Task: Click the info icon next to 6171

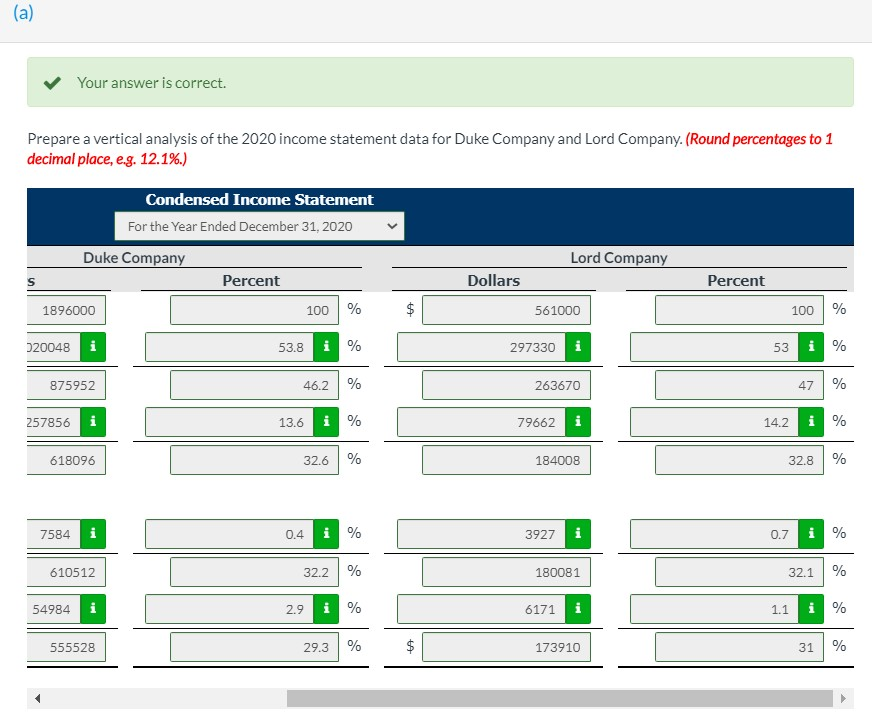Action: coord(578,608)
